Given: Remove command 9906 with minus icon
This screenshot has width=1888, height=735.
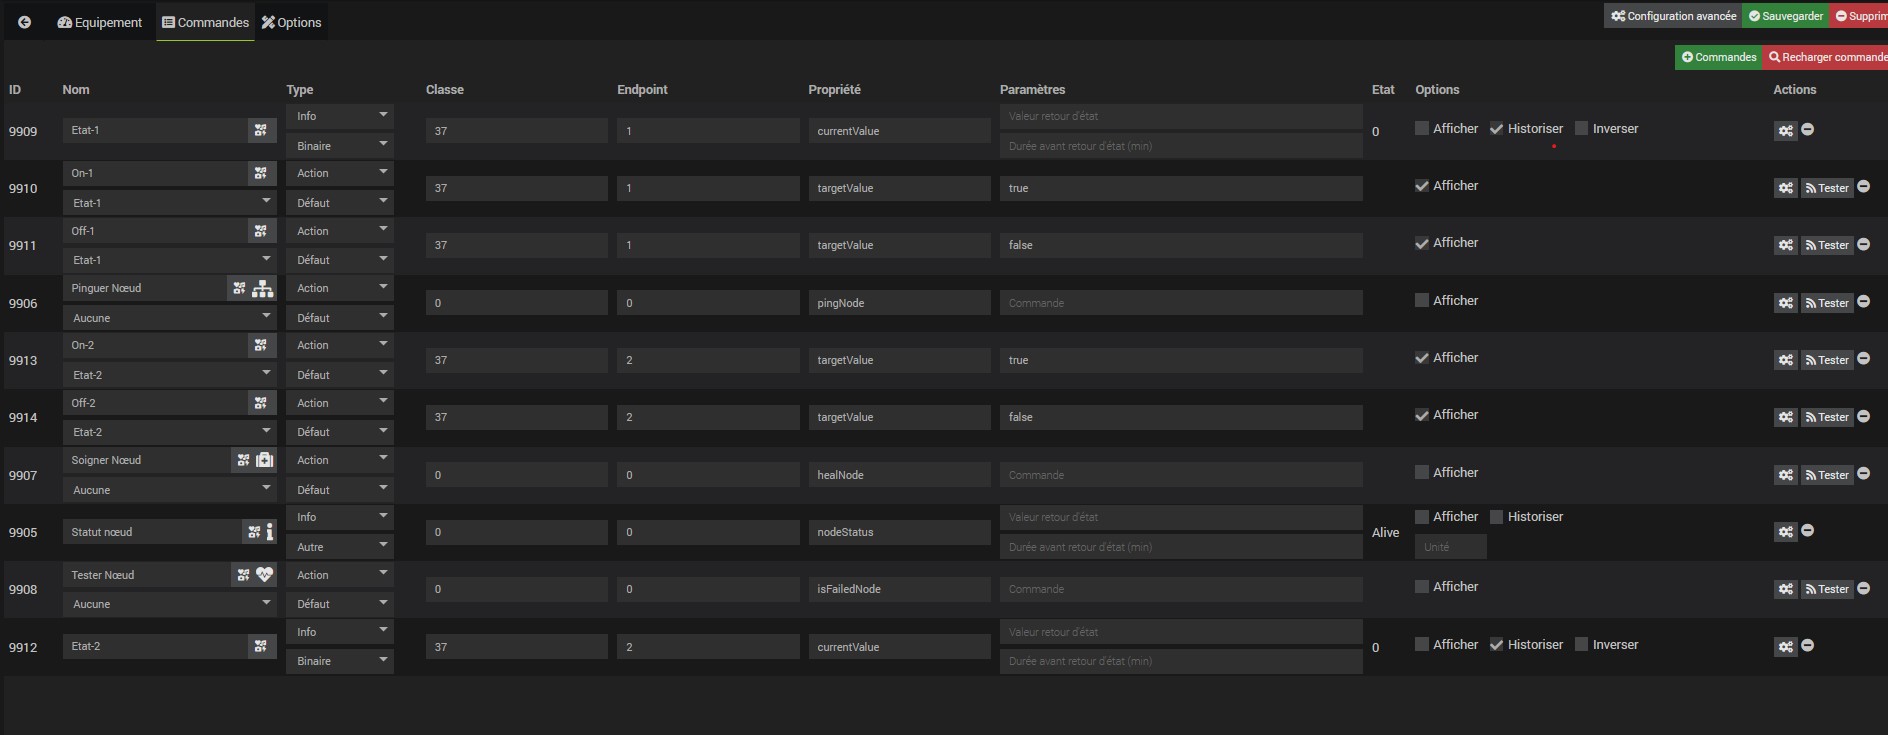Looking at the screenshot, I should pyautogui.click(x=1863, y=302).
